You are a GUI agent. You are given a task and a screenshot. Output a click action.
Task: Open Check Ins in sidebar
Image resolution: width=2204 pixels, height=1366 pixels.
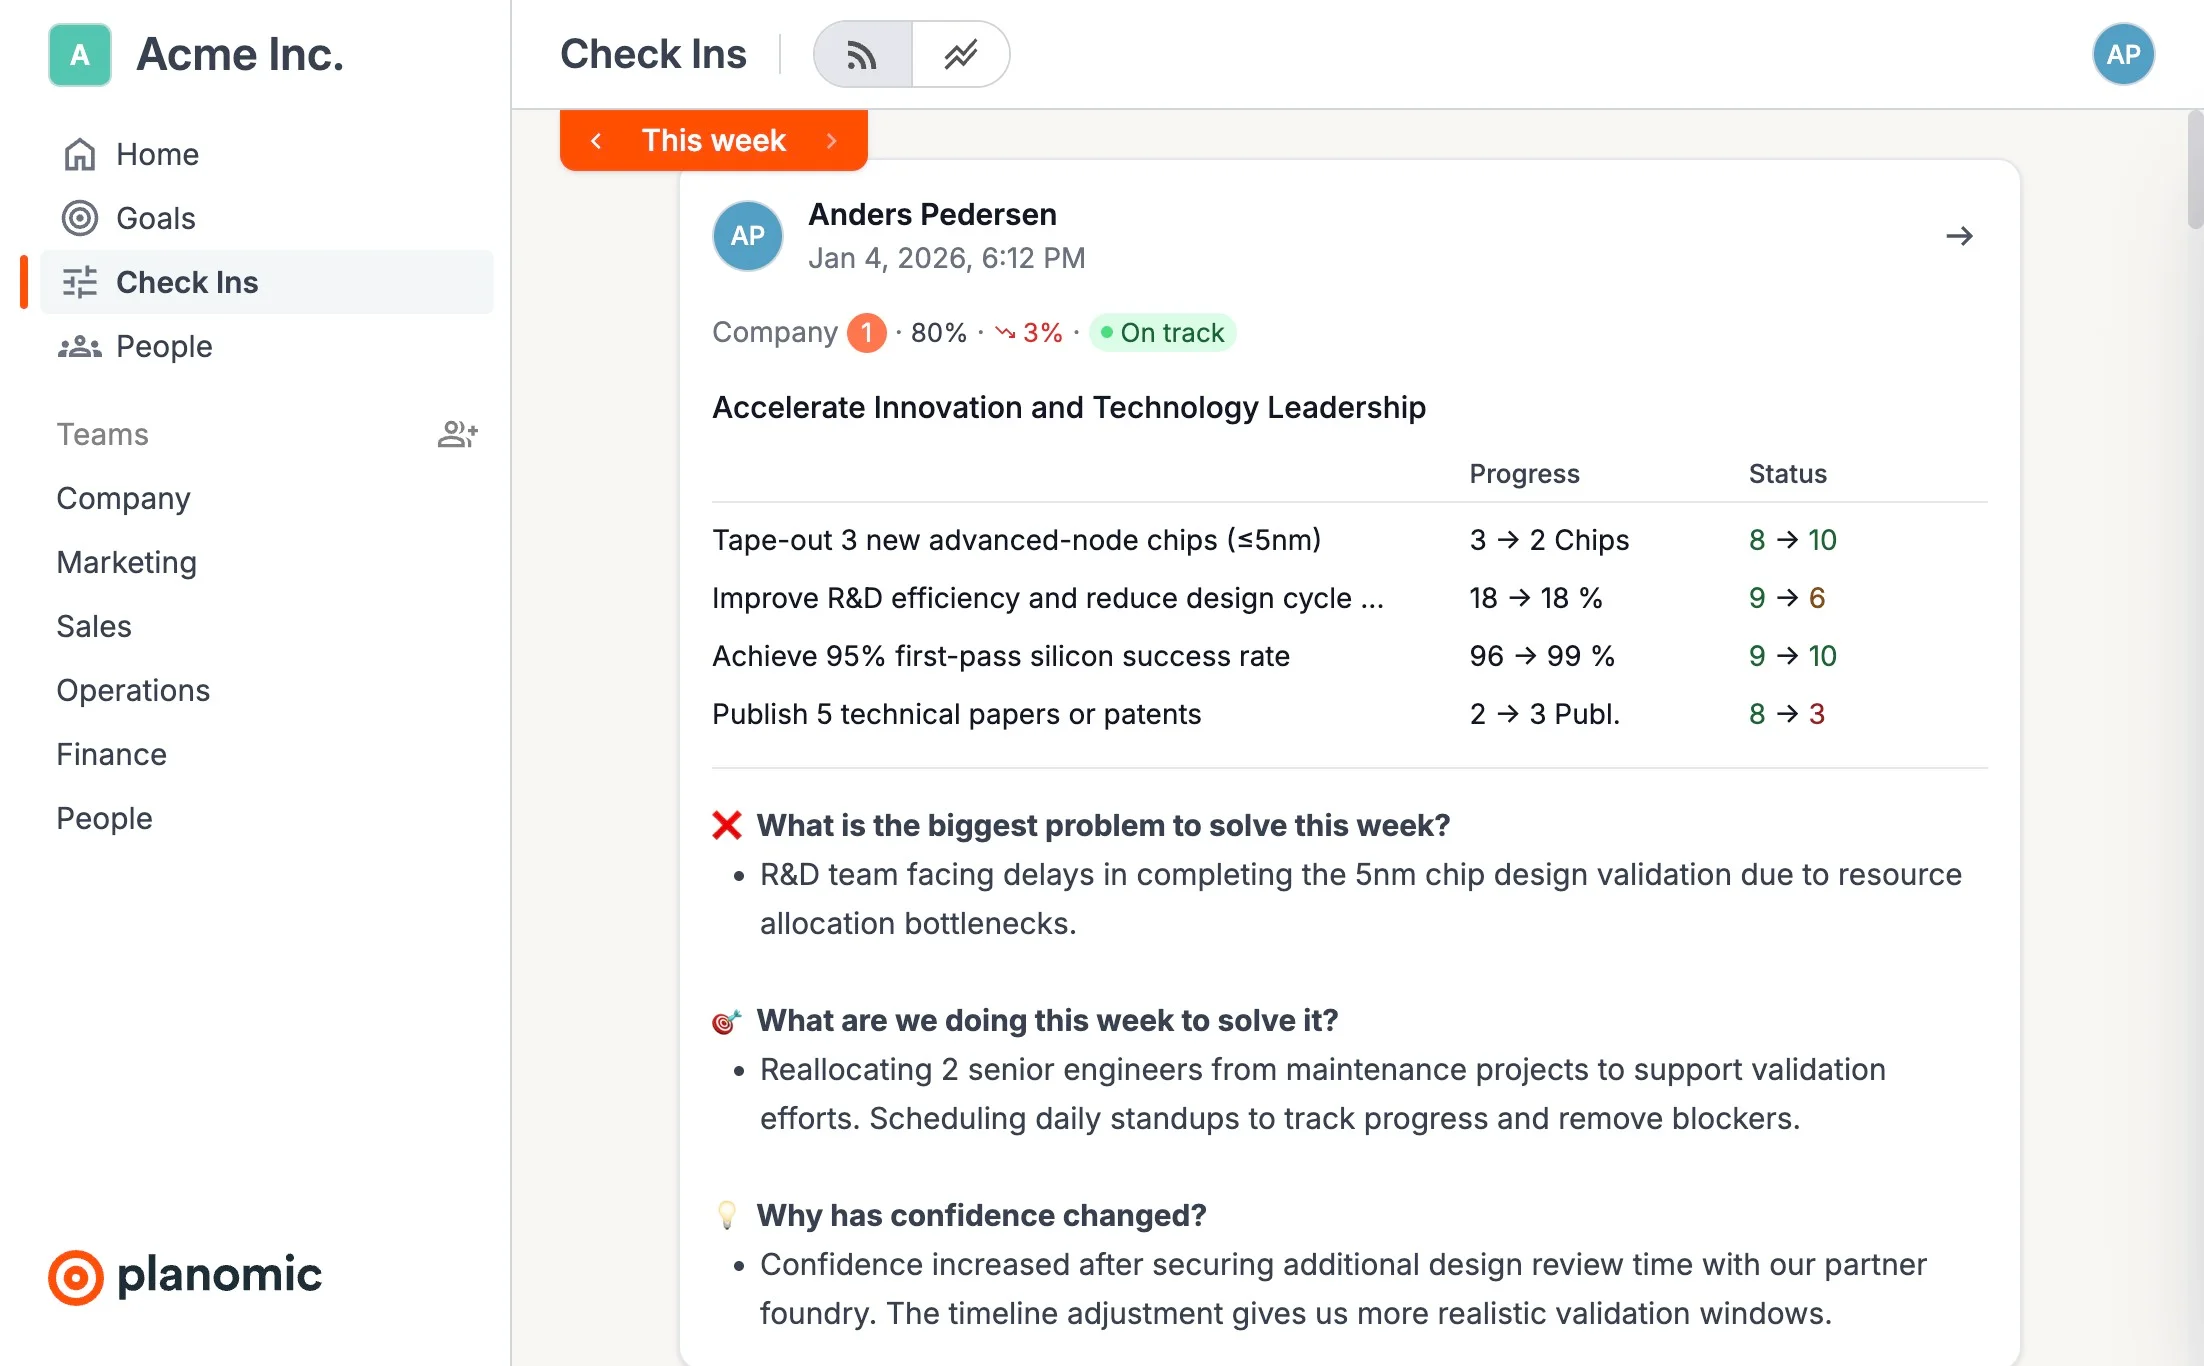click(187, 282)
